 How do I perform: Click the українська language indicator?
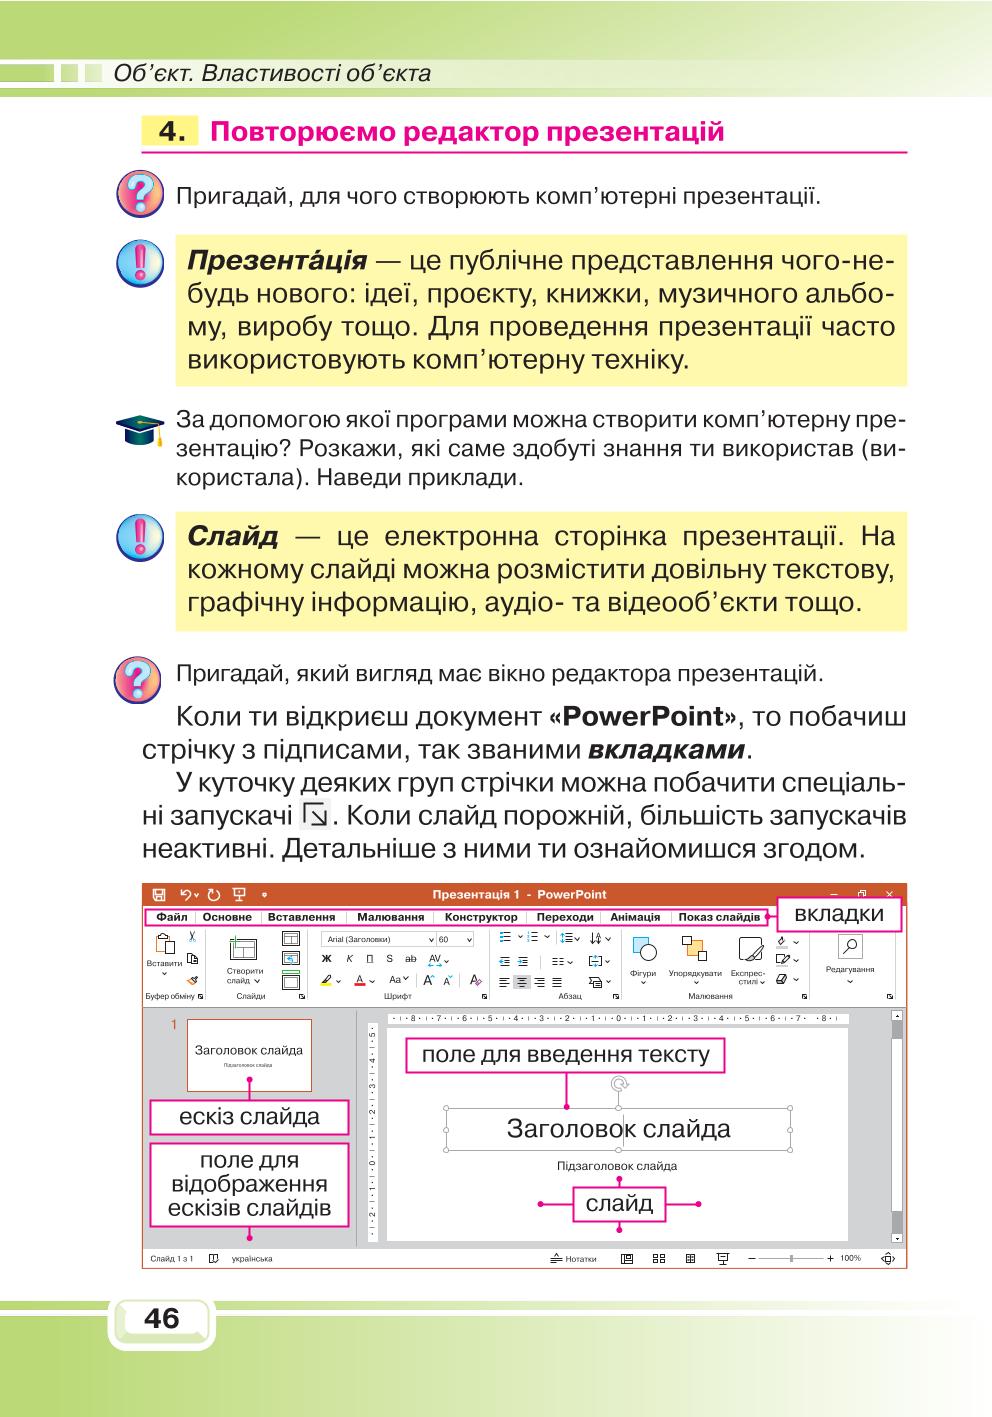252,1258
